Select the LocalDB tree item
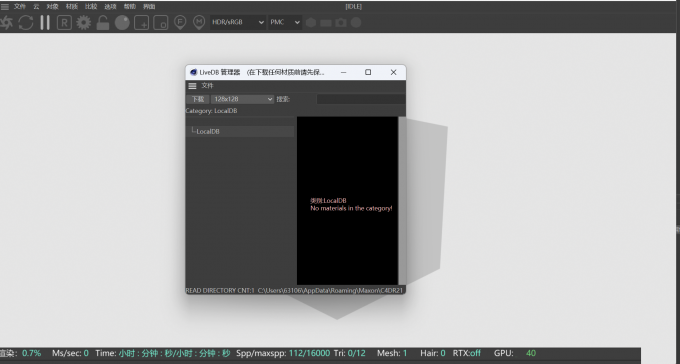Image resolution: width=680 pixels, height=364 pixels. 240,131
